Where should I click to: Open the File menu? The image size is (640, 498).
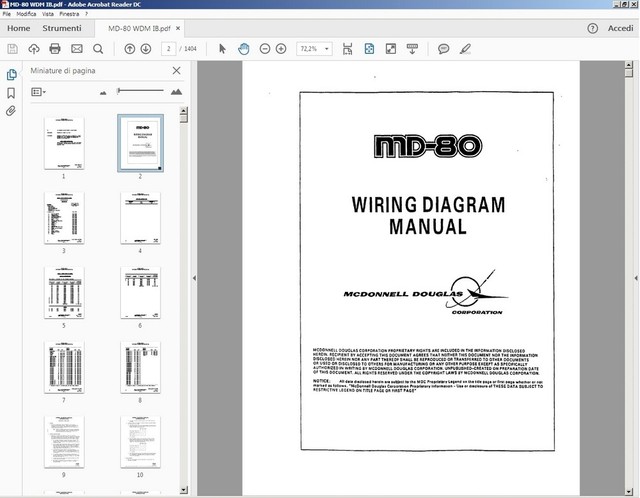(x=7, y=14)
